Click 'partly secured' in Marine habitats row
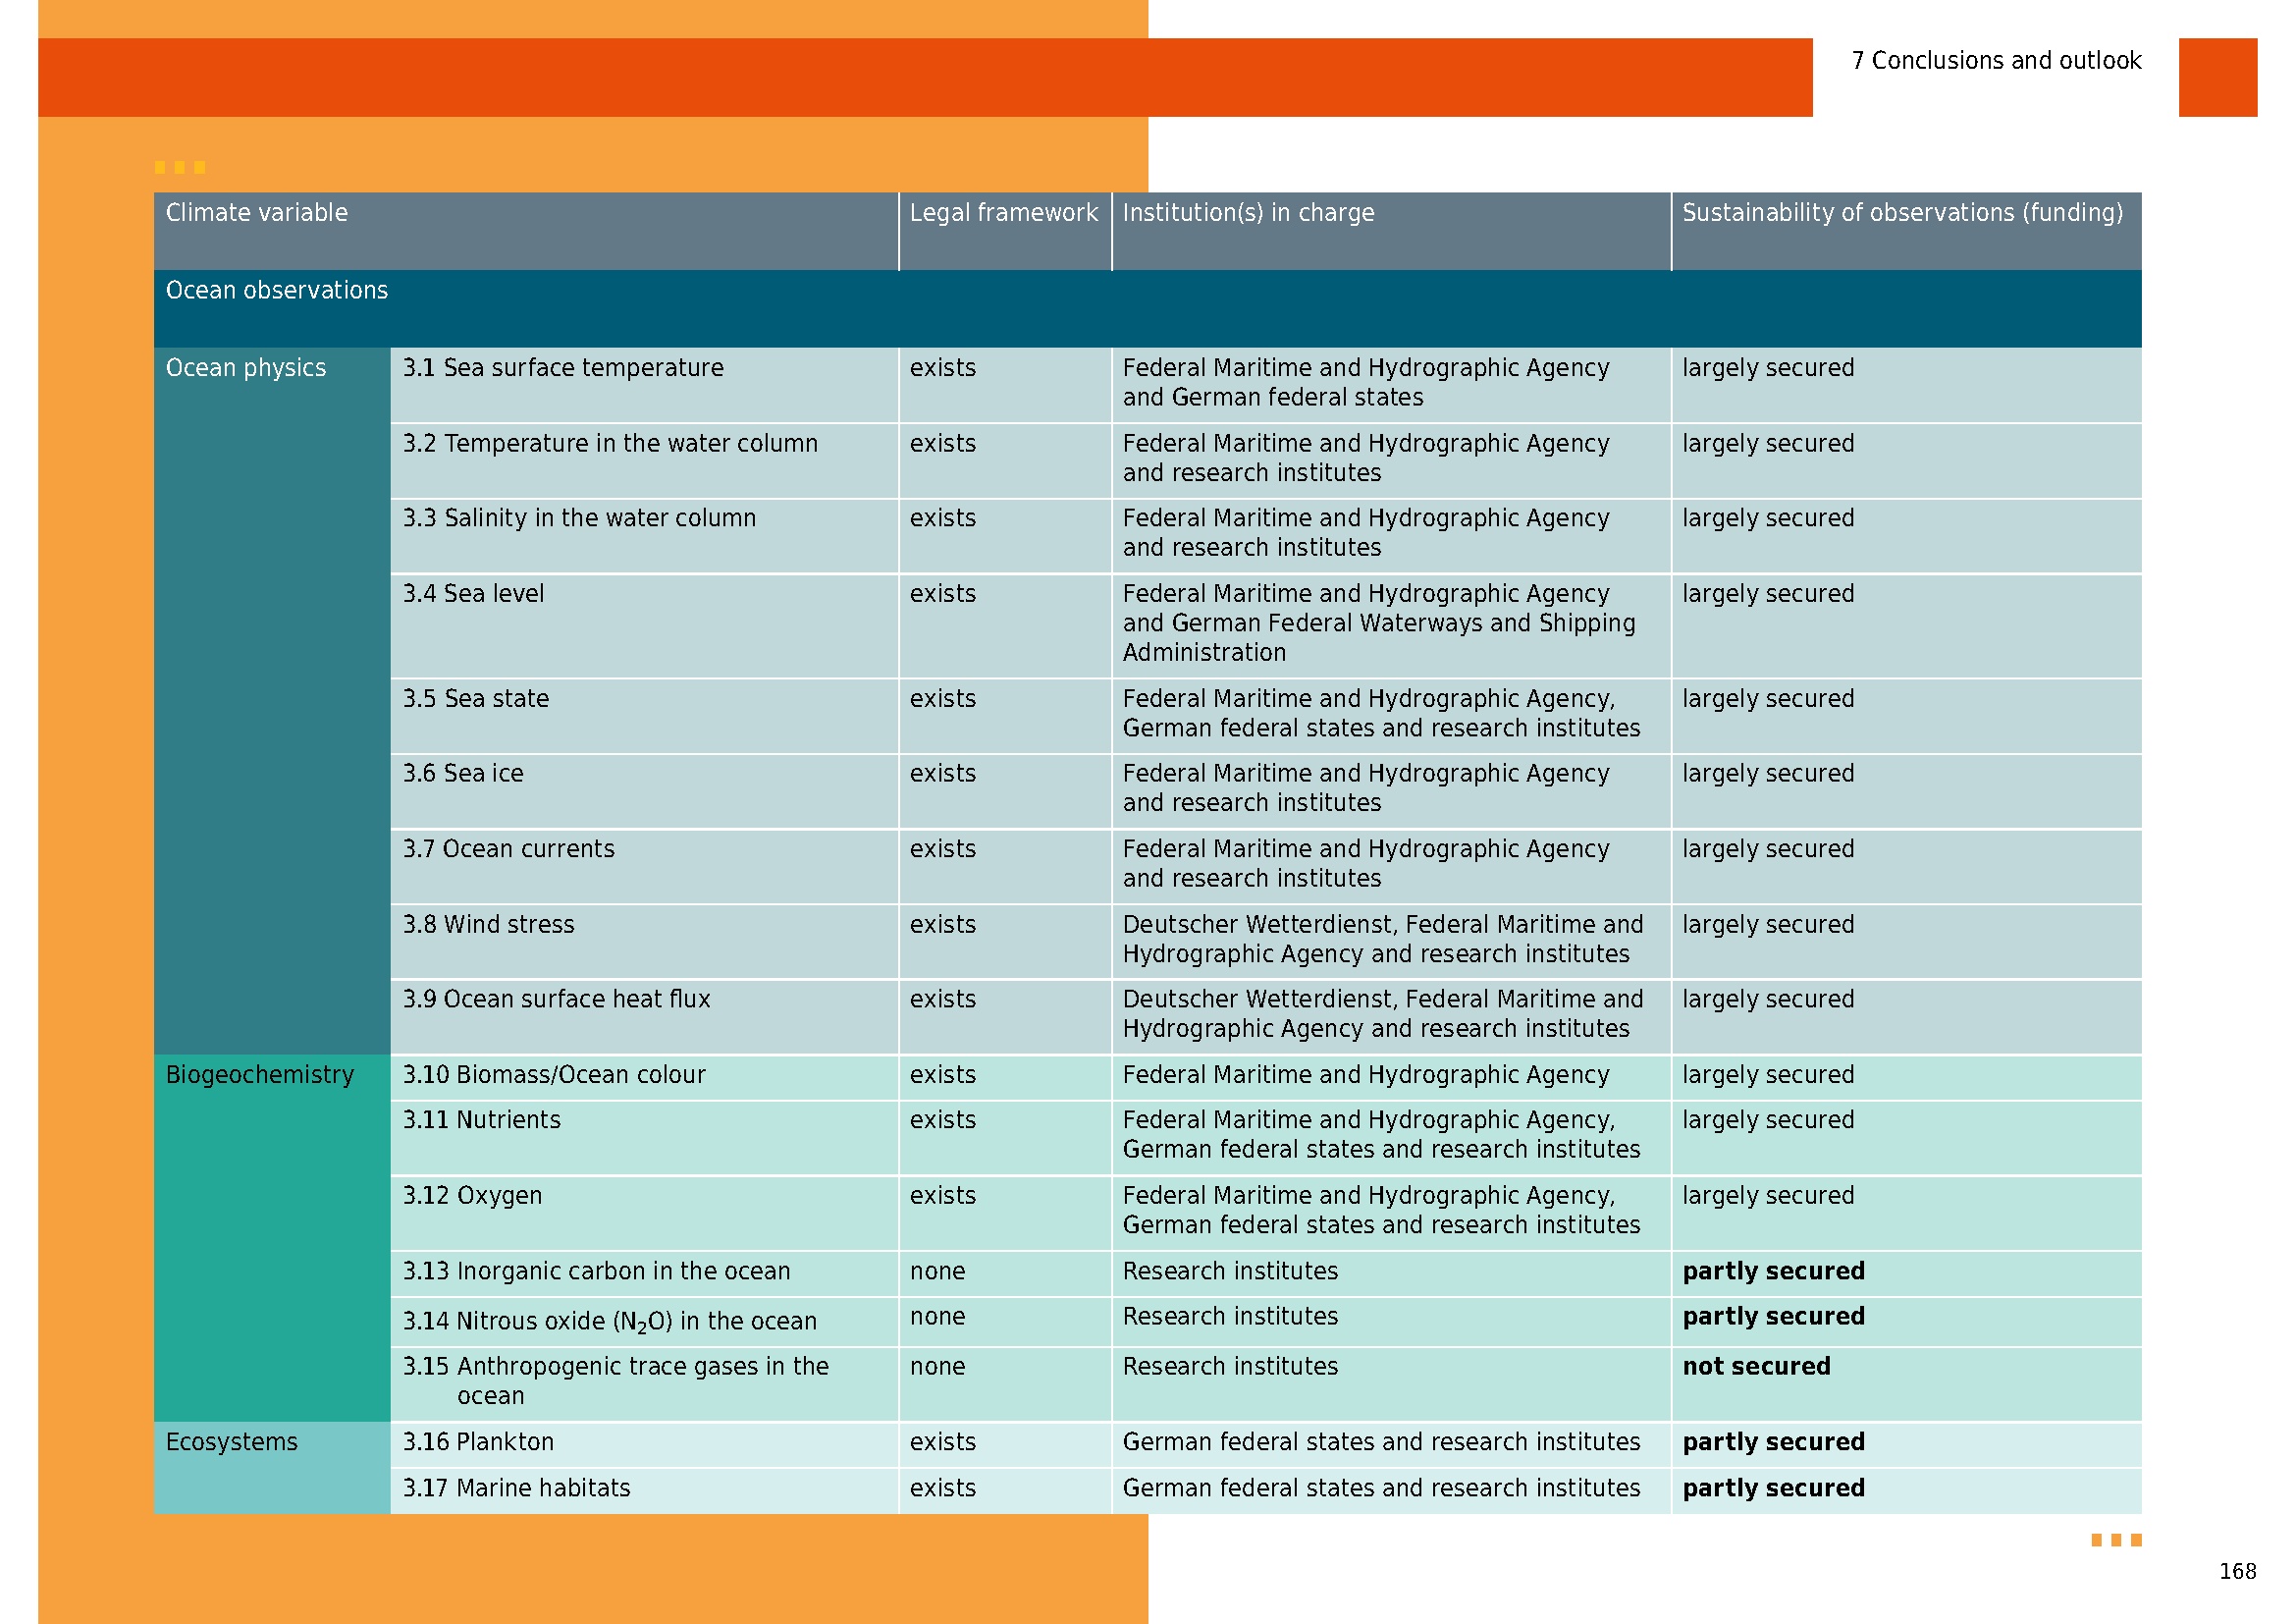The height and width of the screenshot is (1624, 2296). pyautogui.click(x=1773, y=1488)
